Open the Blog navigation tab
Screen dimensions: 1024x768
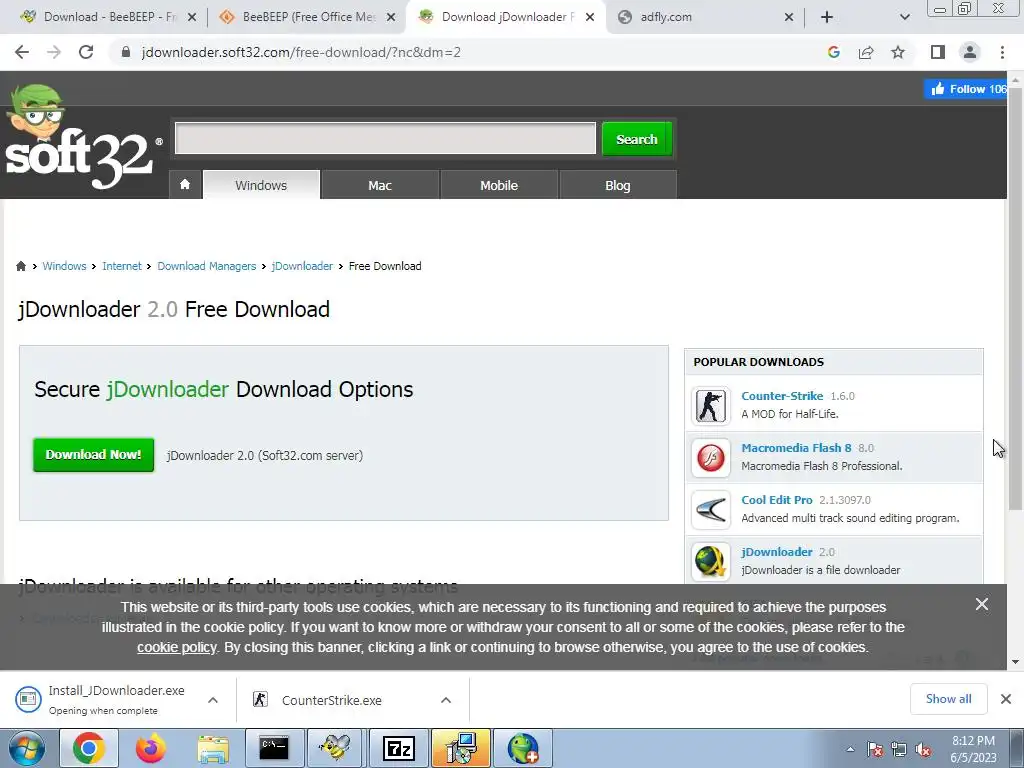click(618, 185)
